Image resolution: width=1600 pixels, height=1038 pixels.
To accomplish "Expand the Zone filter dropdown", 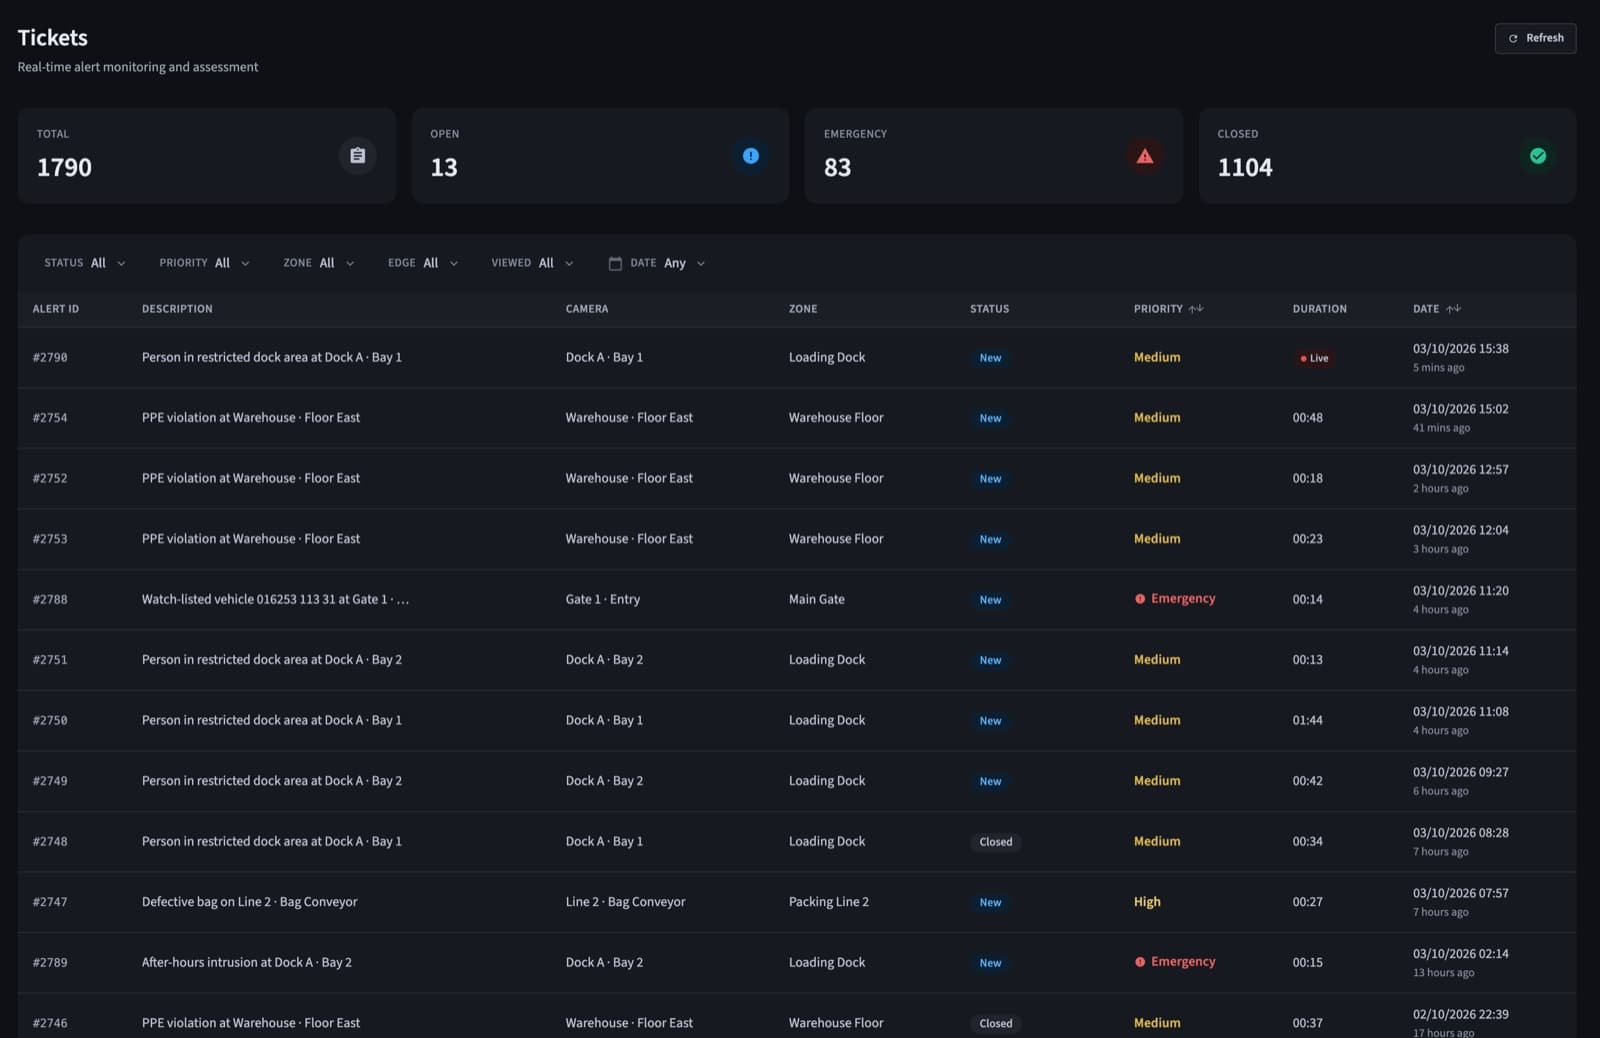I will [x=319, y=263].
